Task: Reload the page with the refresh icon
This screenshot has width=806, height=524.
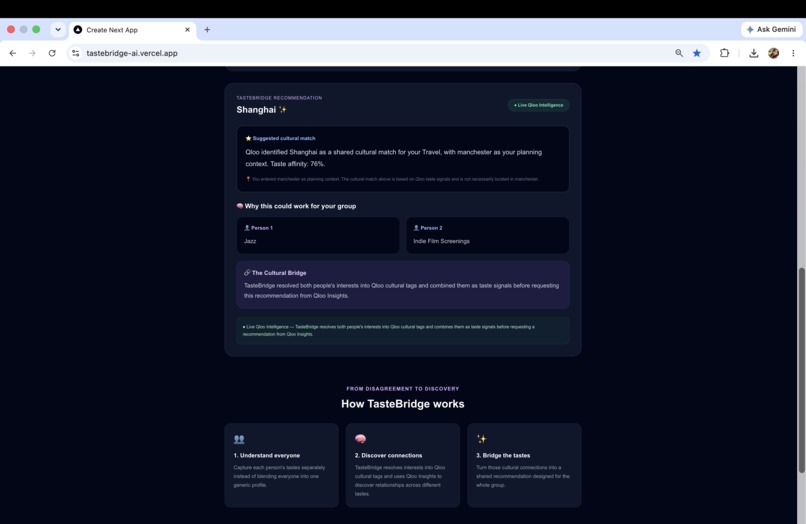Action: (52, 53)
